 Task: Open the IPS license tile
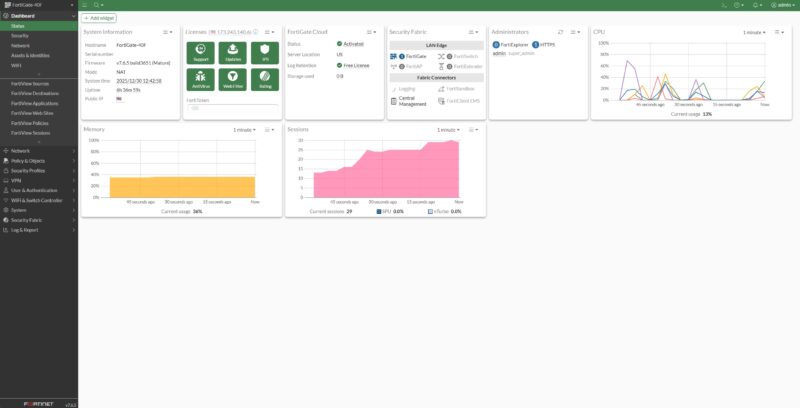click(265, 53)
